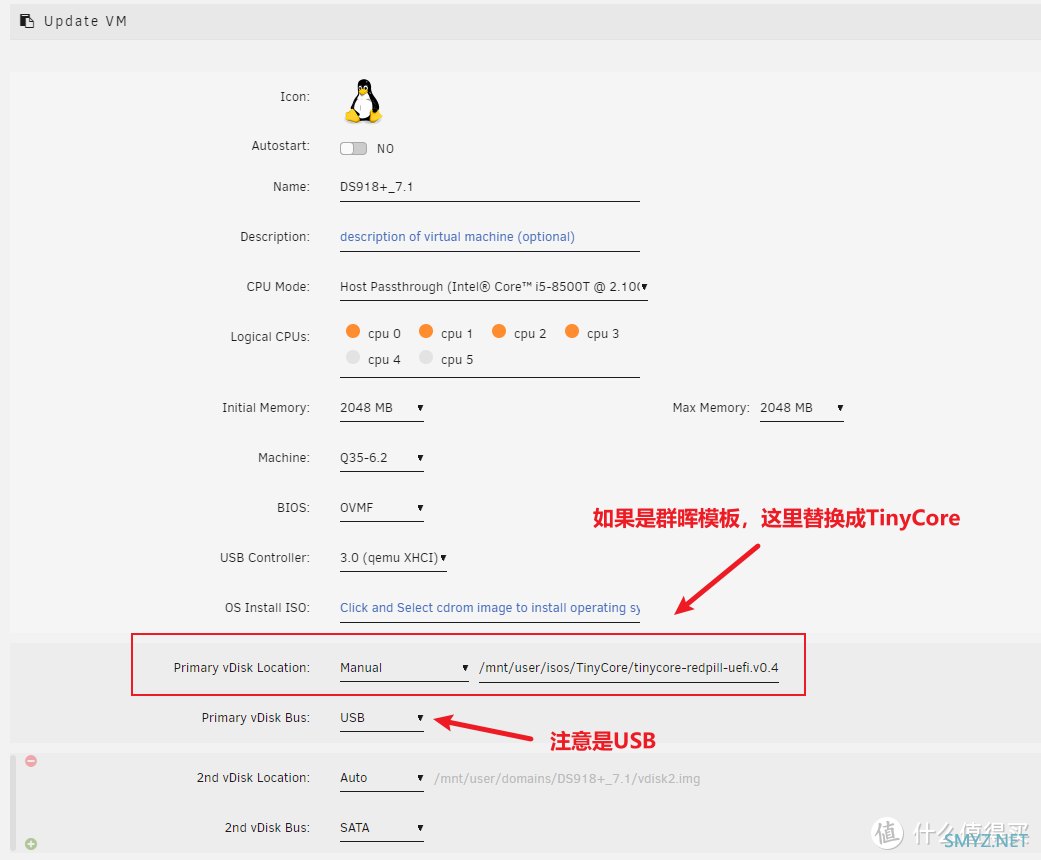1041x860 pixels.
Task: Open the 2nd vDisk Bus SATA dropdown
Action: [382, 827]
